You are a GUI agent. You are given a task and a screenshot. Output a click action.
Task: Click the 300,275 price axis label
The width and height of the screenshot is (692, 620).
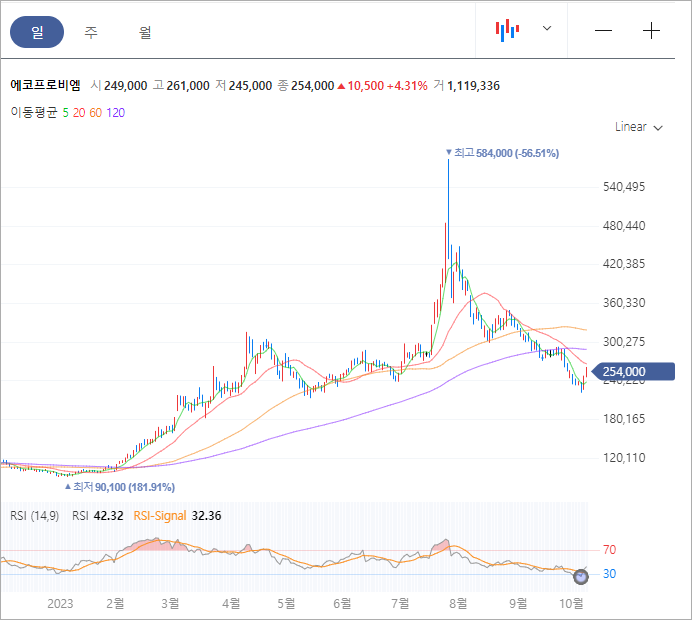click(624, 342)
